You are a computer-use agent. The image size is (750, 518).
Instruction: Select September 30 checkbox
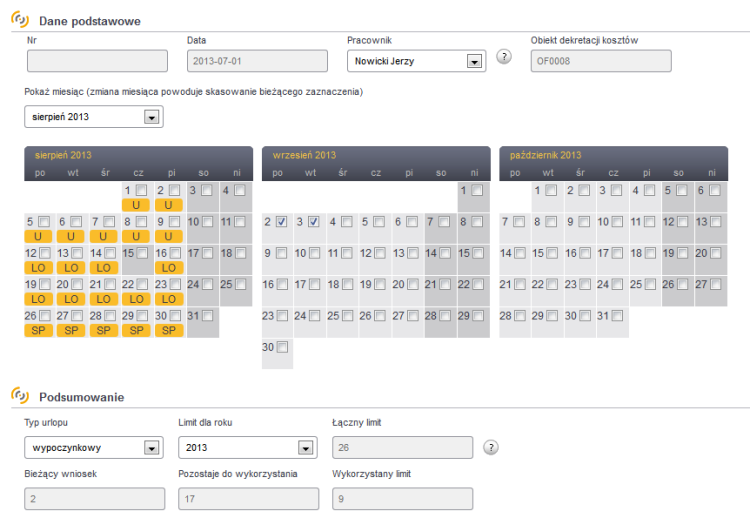tap(282, 347)
